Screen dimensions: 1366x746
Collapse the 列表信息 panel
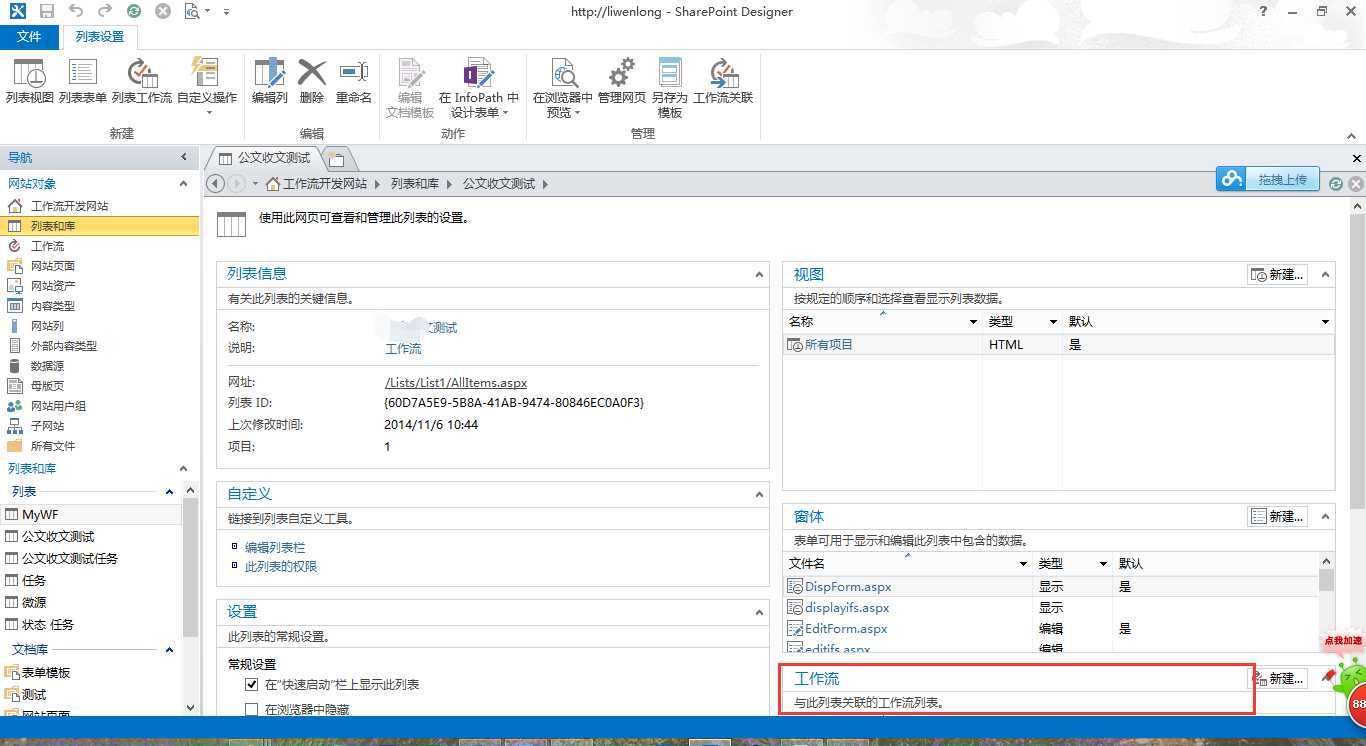[760, 274]
